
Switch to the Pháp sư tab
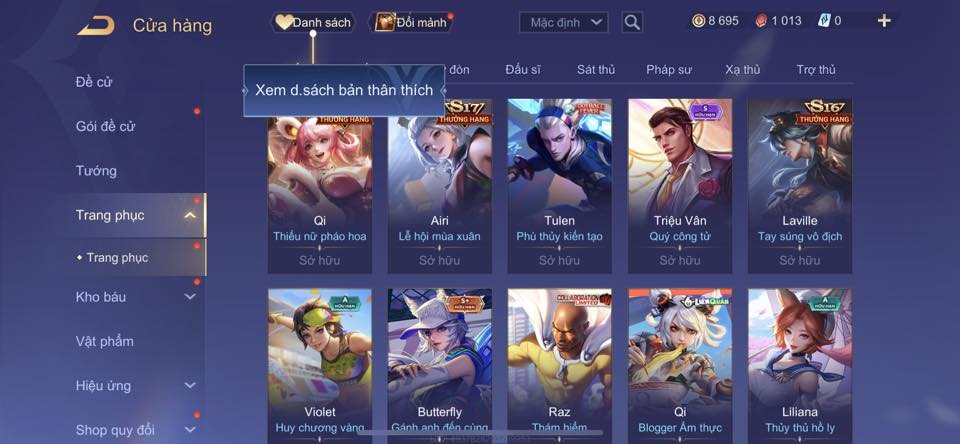coord(669,70)
